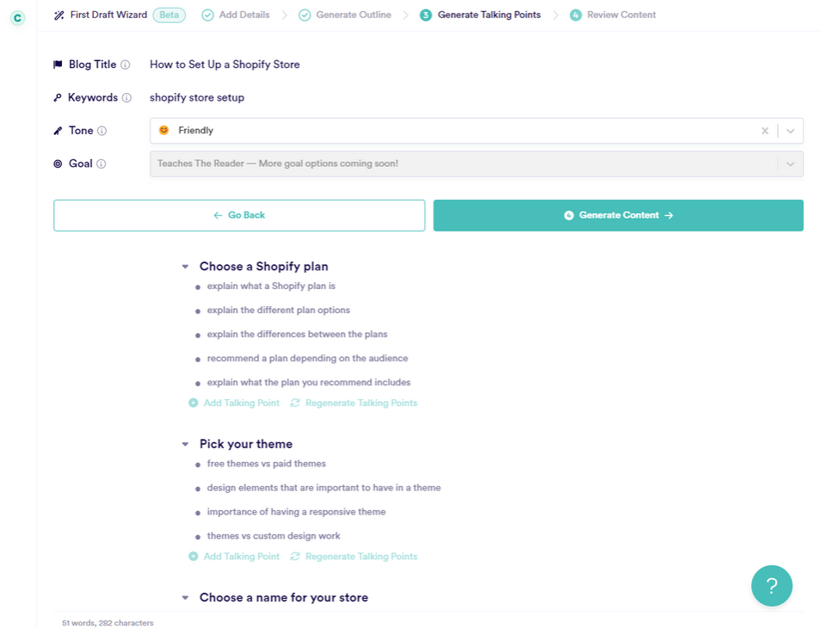Click the Choose a name for your store heading

tap(283, 598)
